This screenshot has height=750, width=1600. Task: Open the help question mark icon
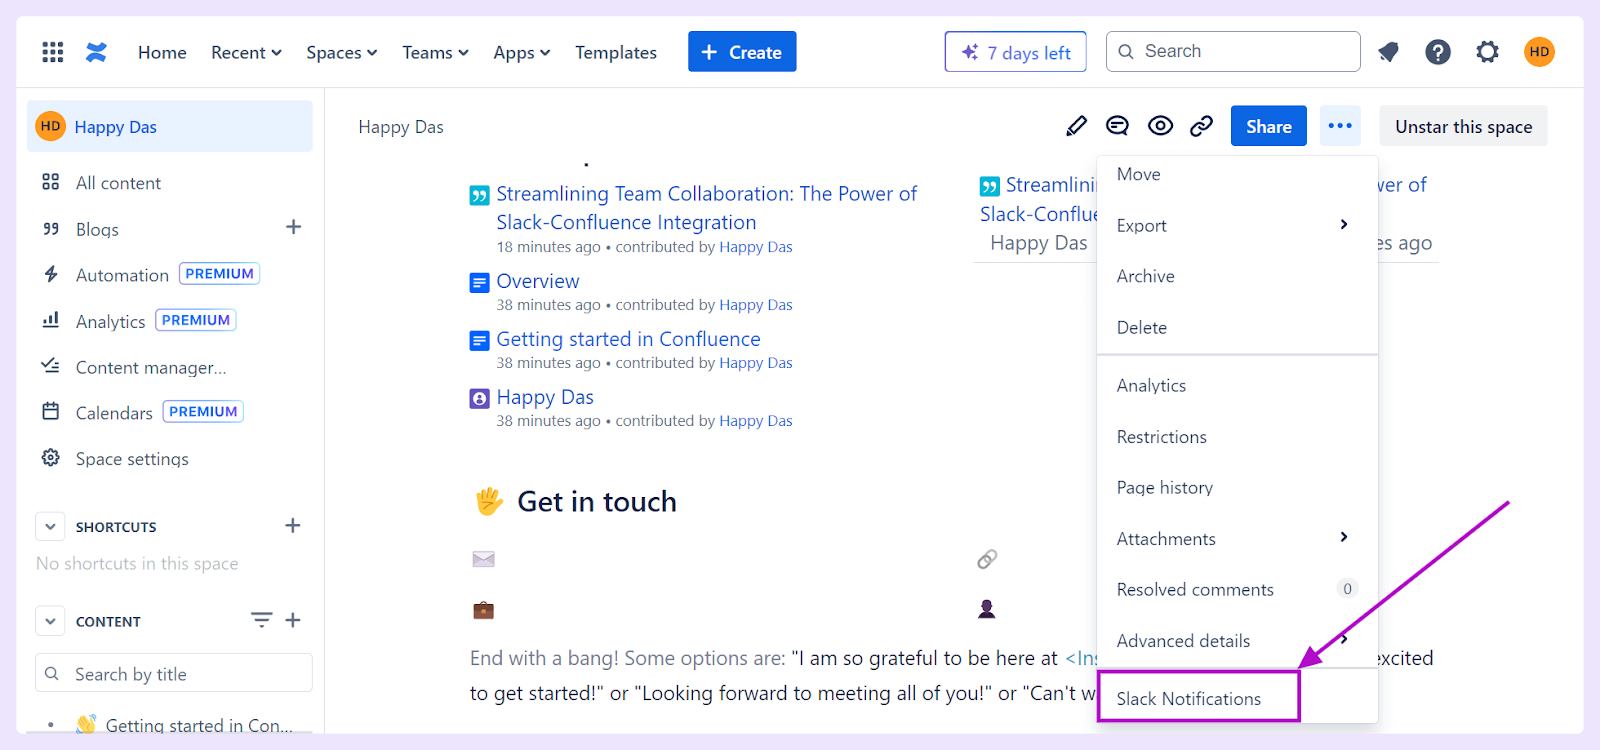coord(1438,52)
